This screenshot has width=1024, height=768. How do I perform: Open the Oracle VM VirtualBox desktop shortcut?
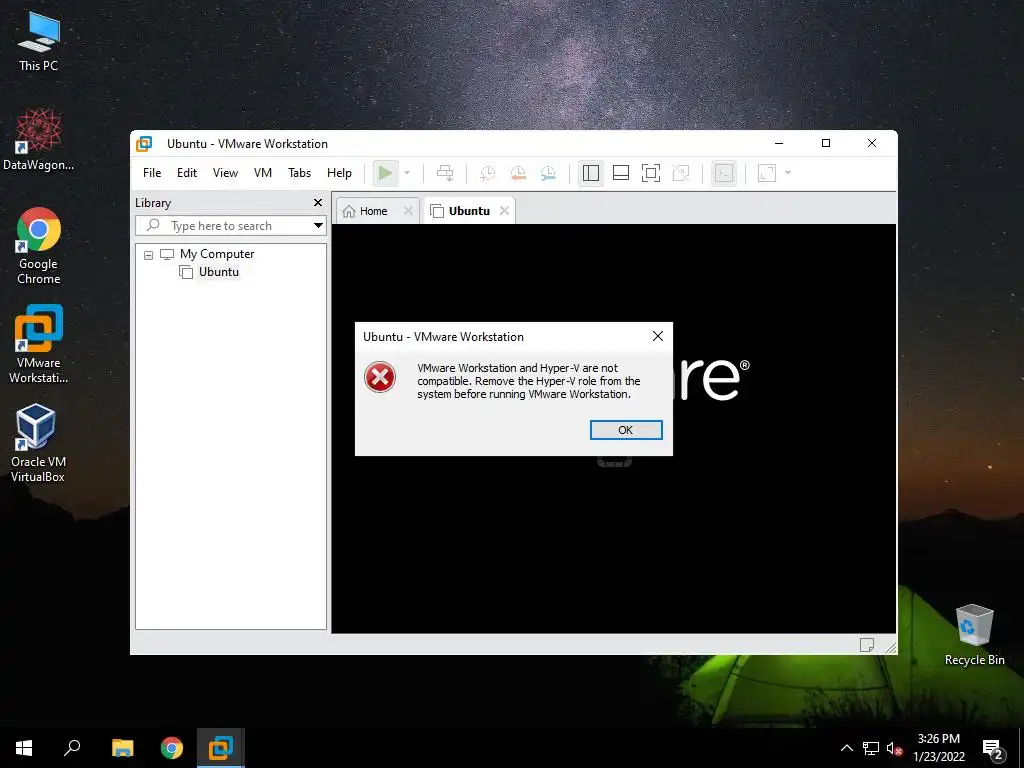[x=38, y=443]
